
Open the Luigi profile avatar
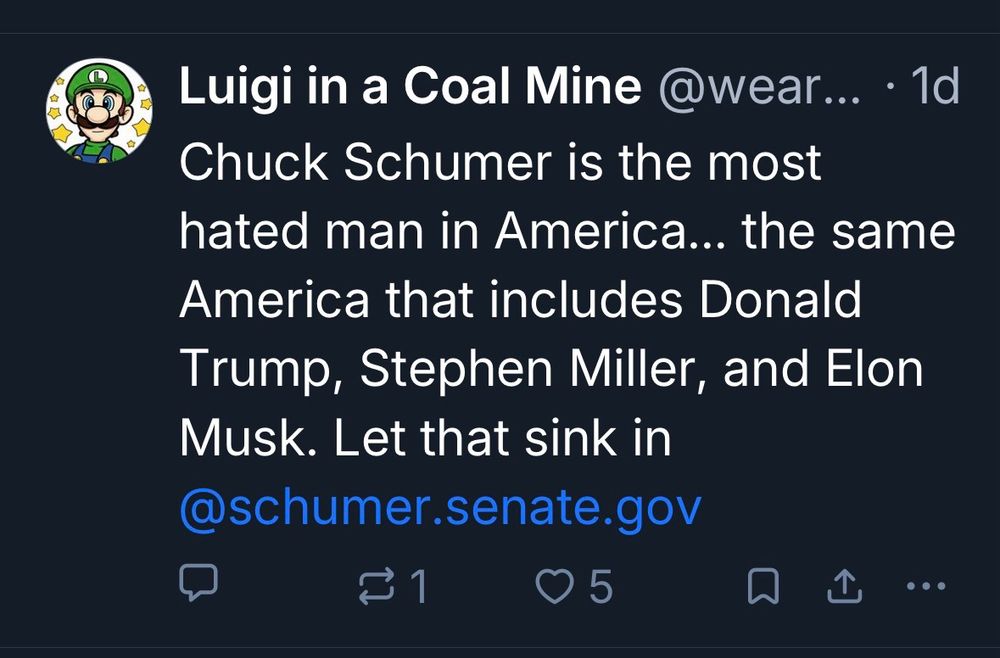pyautogui.click(x=99, y=110)
